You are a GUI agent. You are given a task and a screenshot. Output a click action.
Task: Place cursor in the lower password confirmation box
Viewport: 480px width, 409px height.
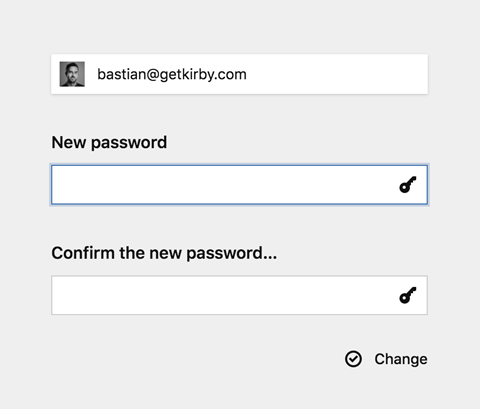[x=239, y=295]
